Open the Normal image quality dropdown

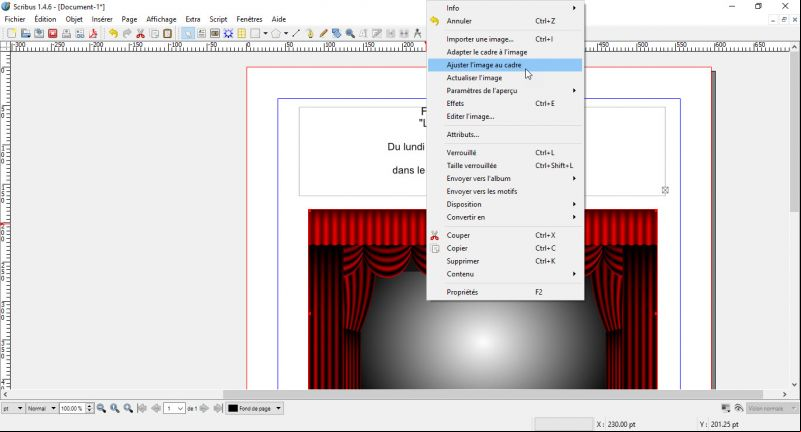pos(41,409)
